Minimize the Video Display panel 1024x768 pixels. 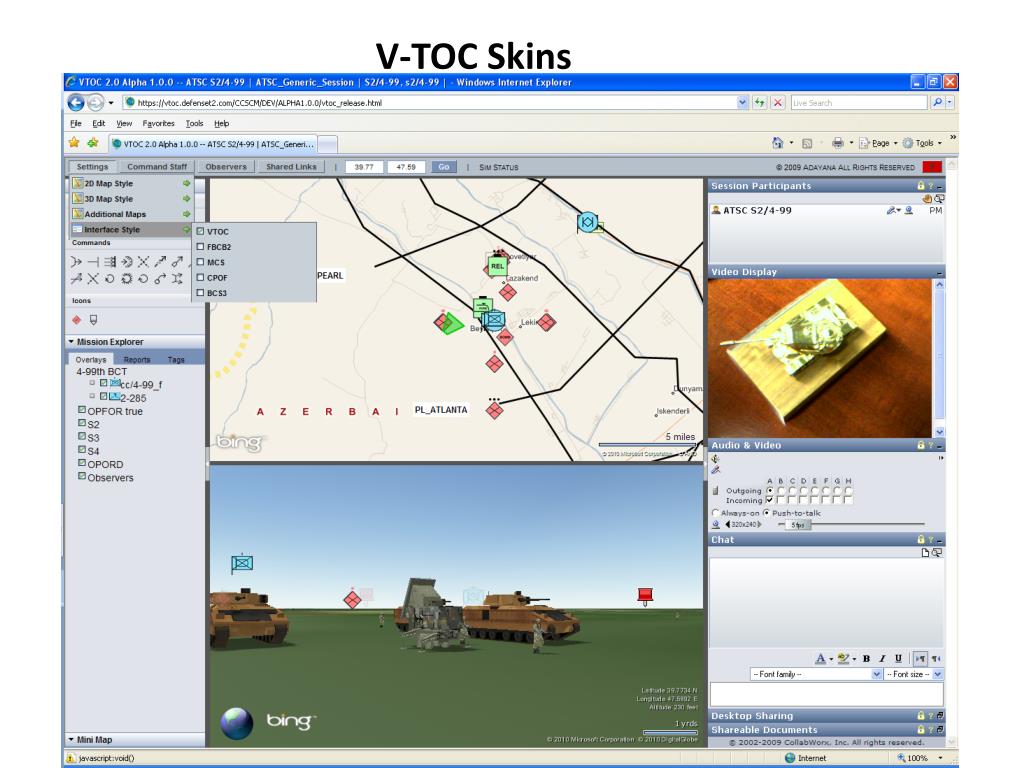tap(940, 272)
